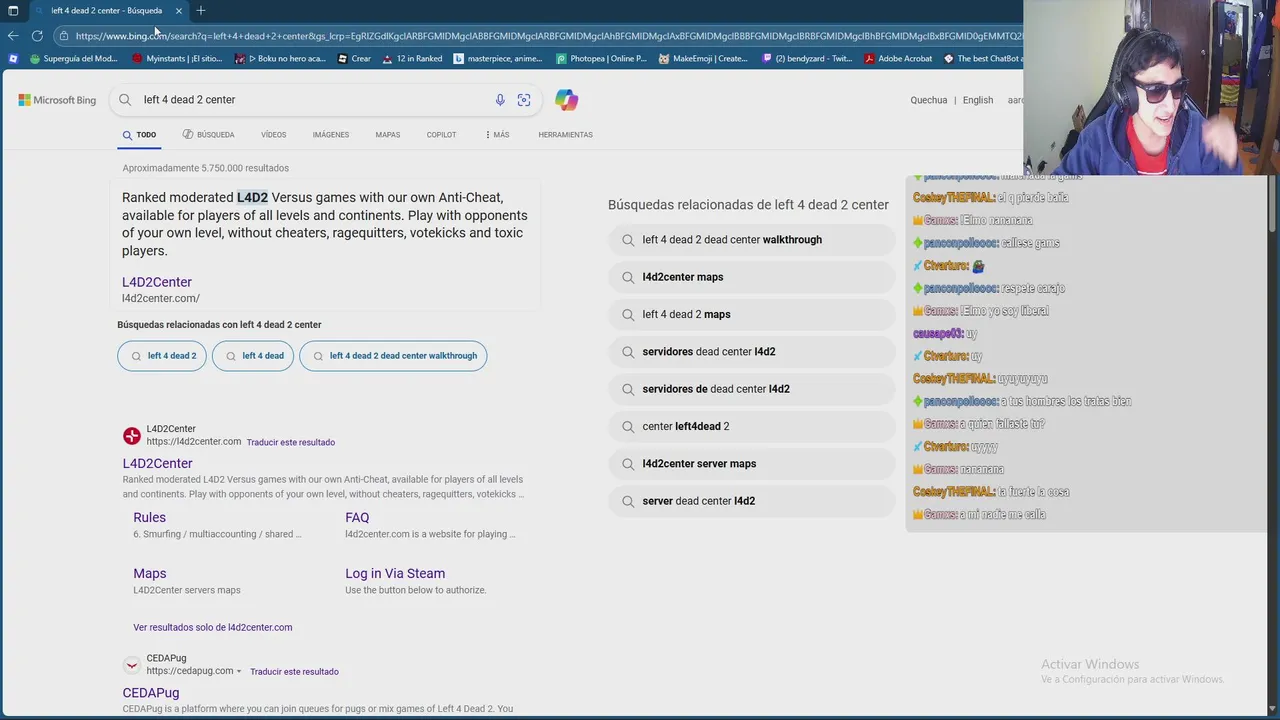Open The best ChatBot bookmark
Screen dimensions: 1280x720
(x=983, y=59)
